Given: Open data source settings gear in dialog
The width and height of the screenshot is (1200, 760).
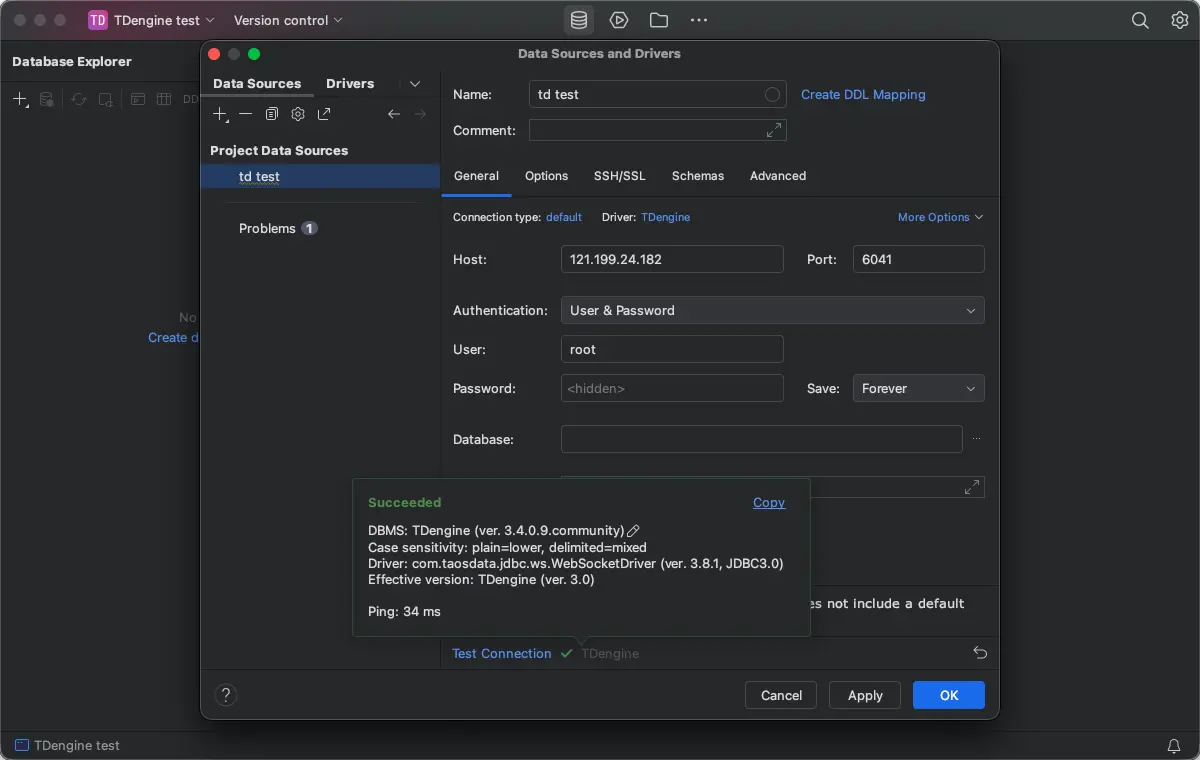Looking at the screenshot, I should (298, 114).
